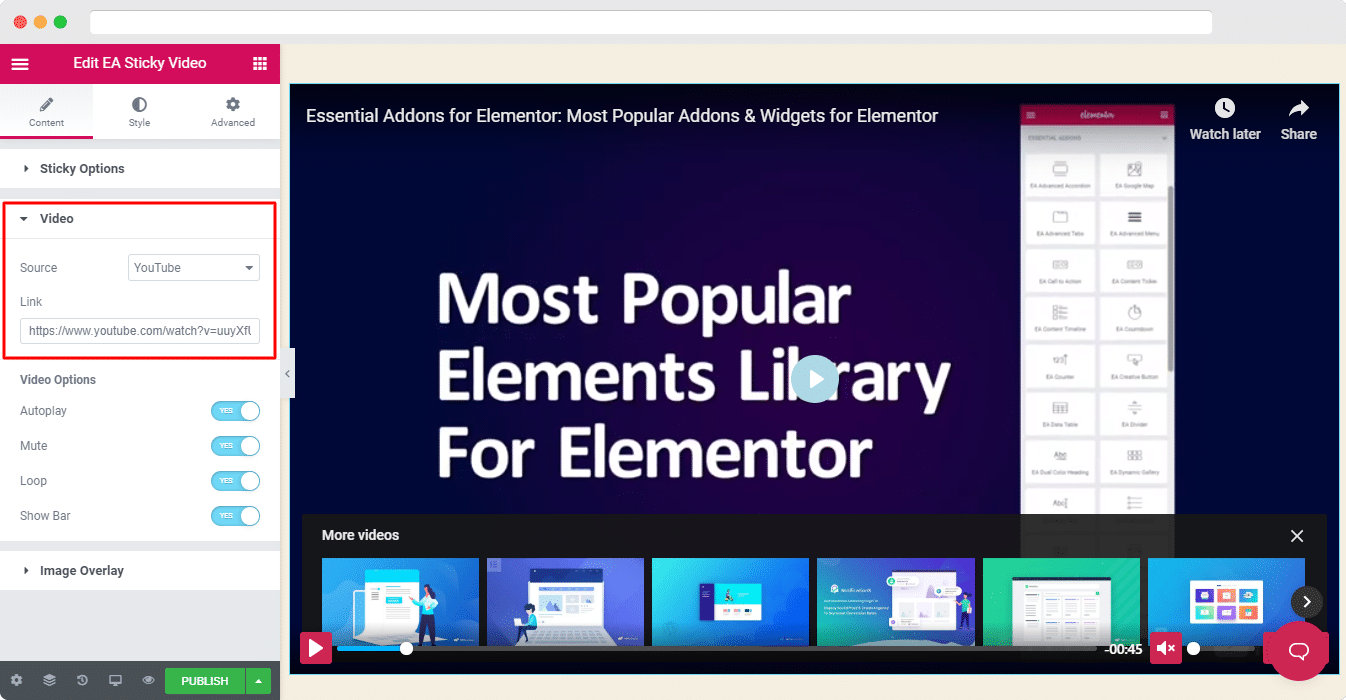Click the green Publish button
Viewport: 1346px width, 700px height.
[205, 681]
